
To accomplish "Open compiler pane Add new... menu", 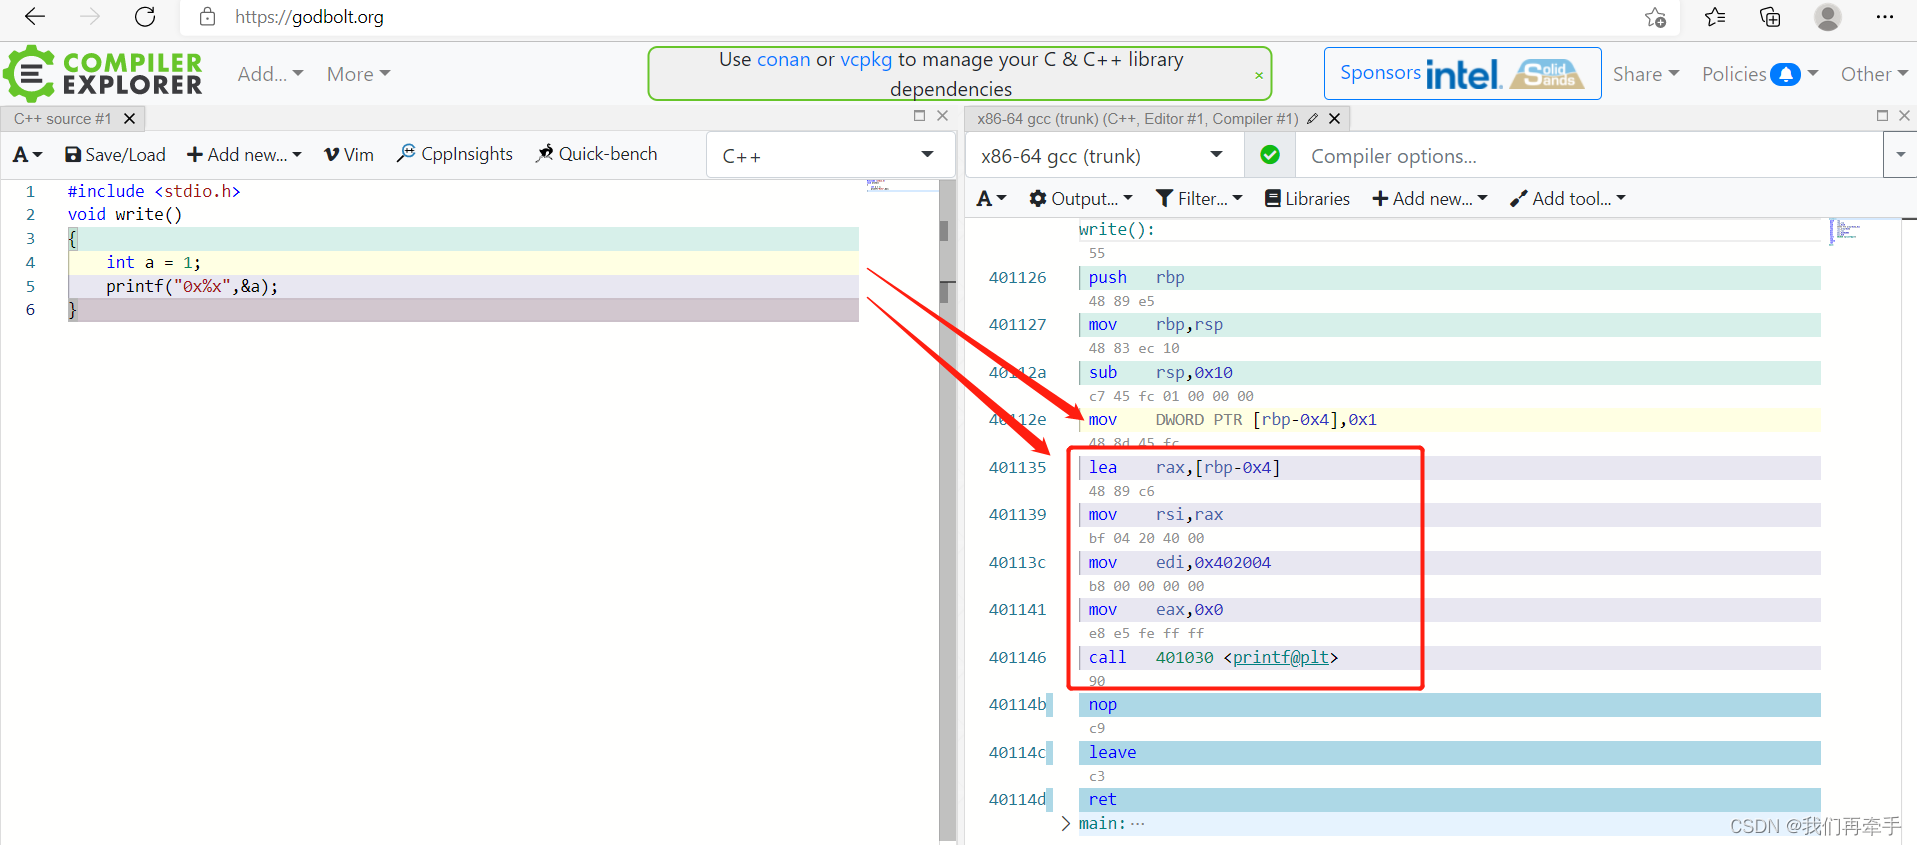I will coord(1430,198).
